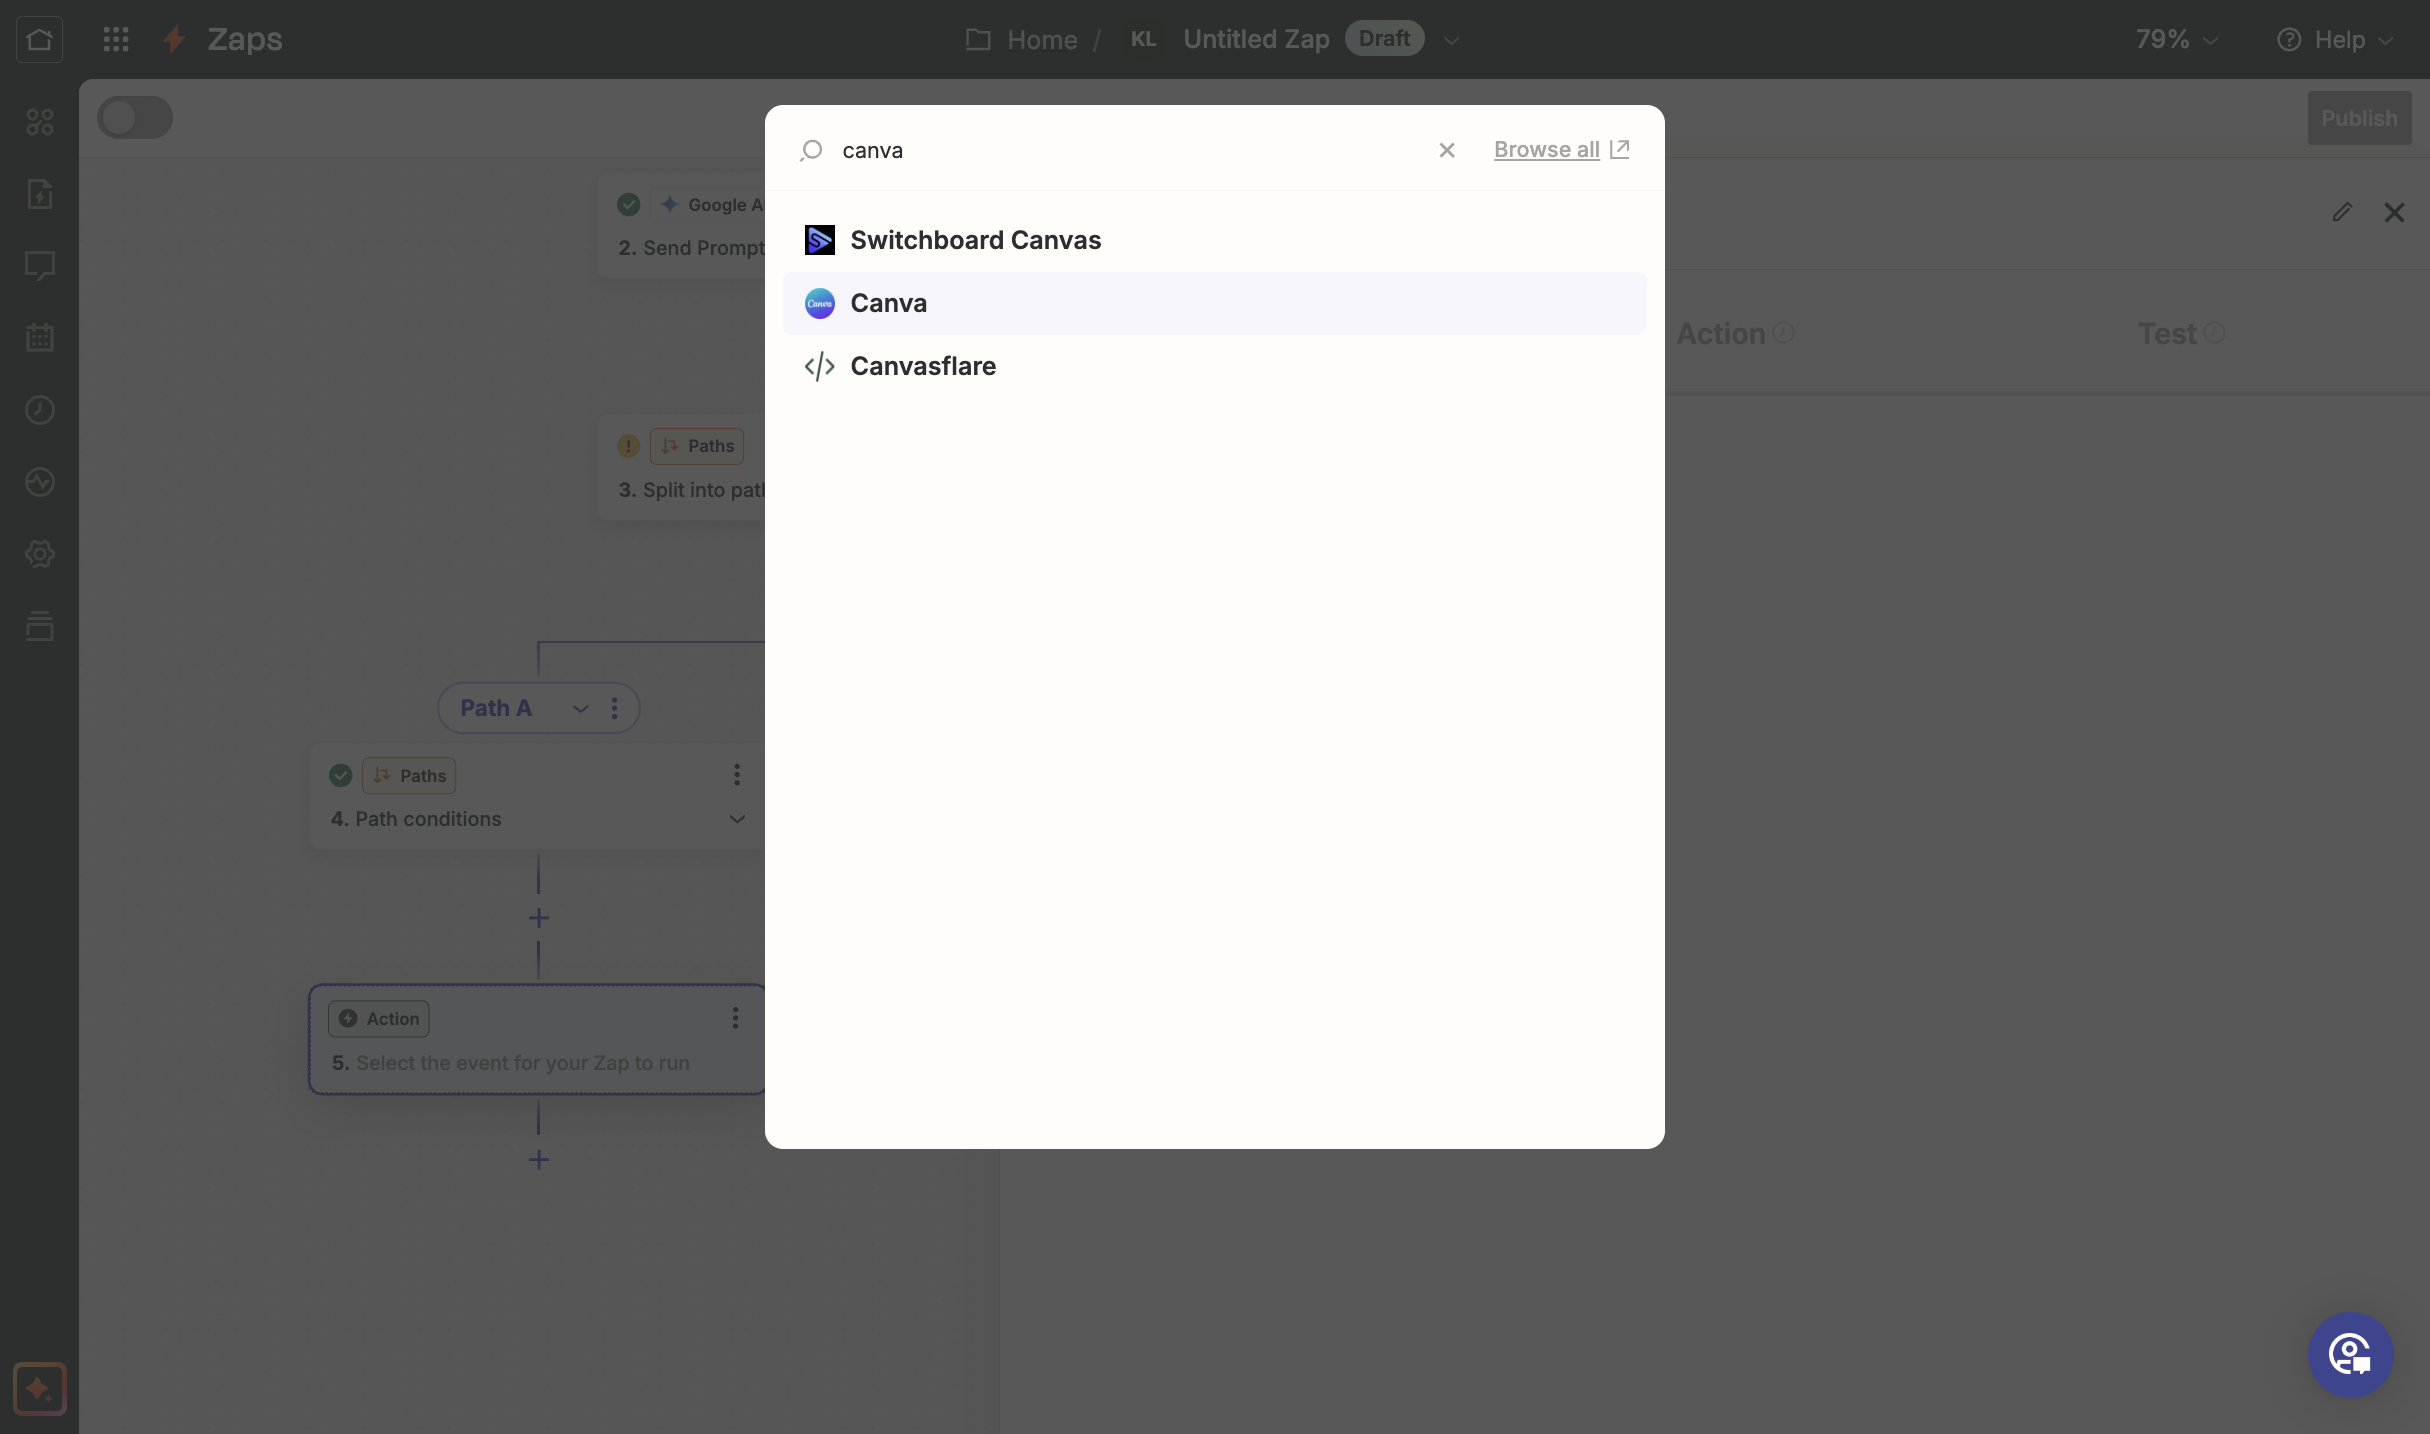This screenshot has width=2430, height=1434.
Task: Expand the Path A dropdown chevron
Action: pyautogui.click(x=580, y=708)
